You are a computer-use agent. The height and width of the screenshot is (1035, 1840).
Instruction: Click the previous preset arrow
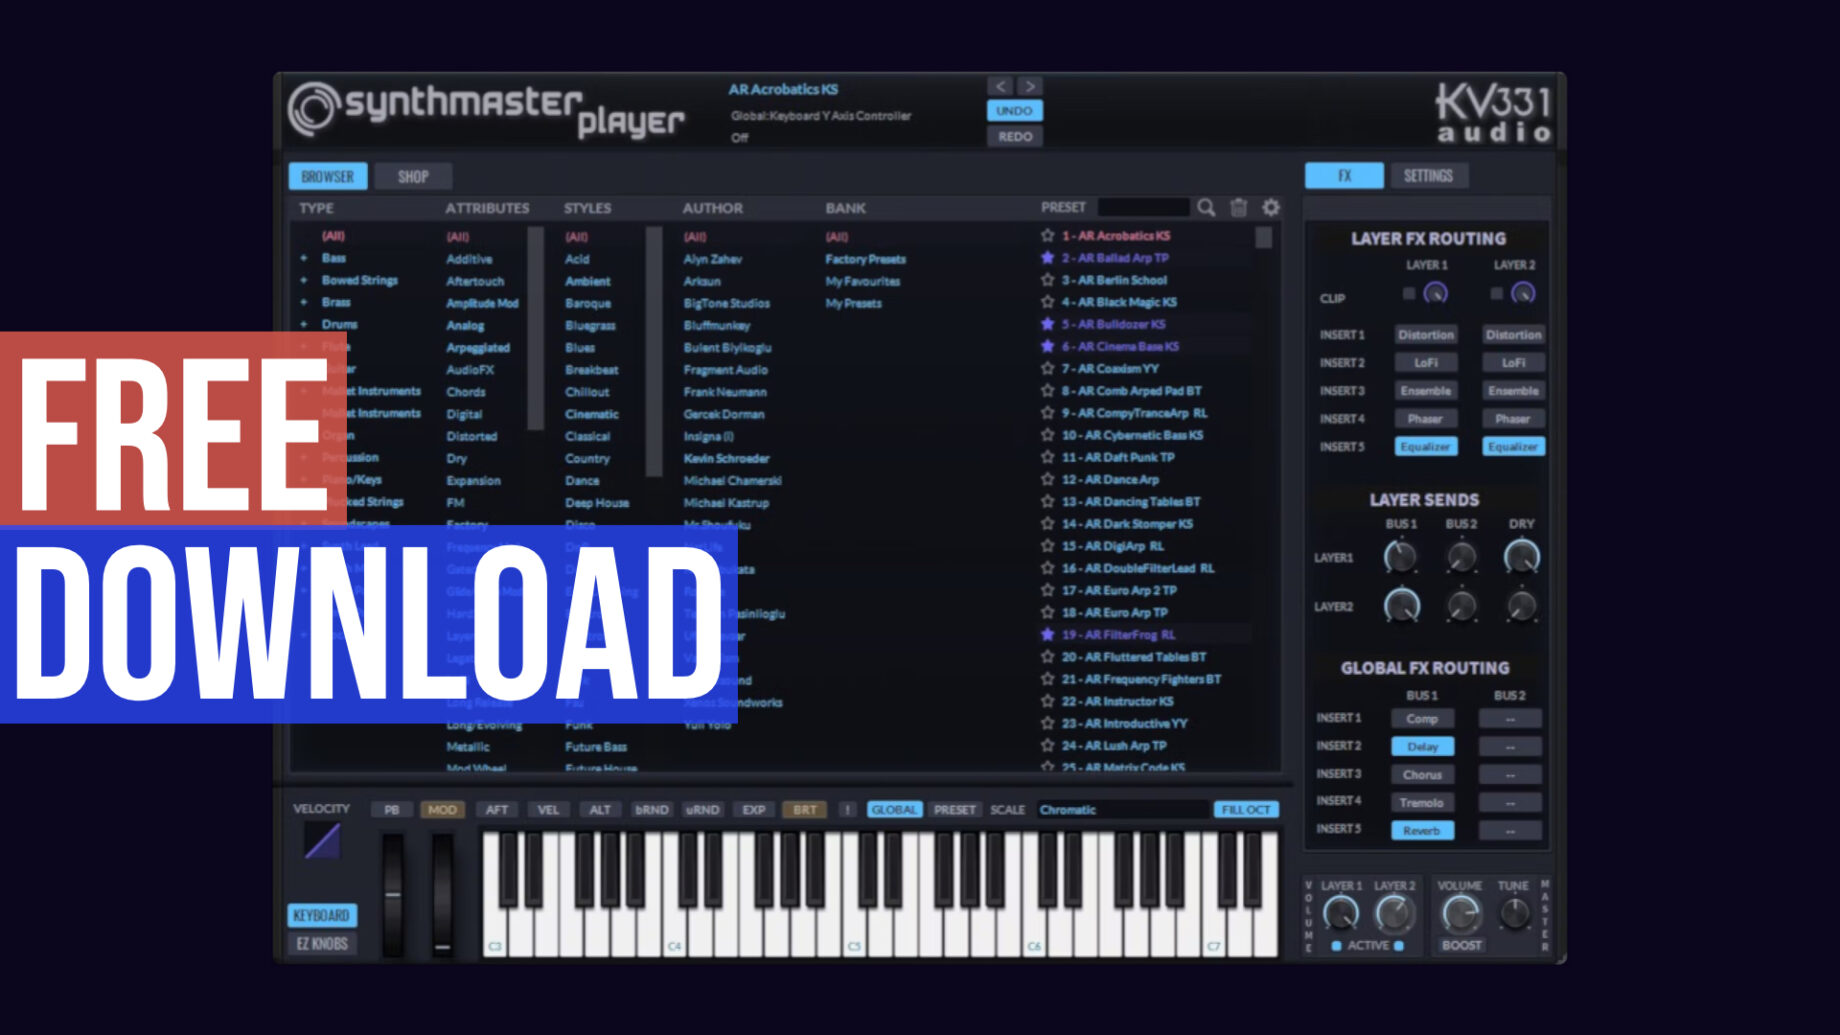point(999,85)
